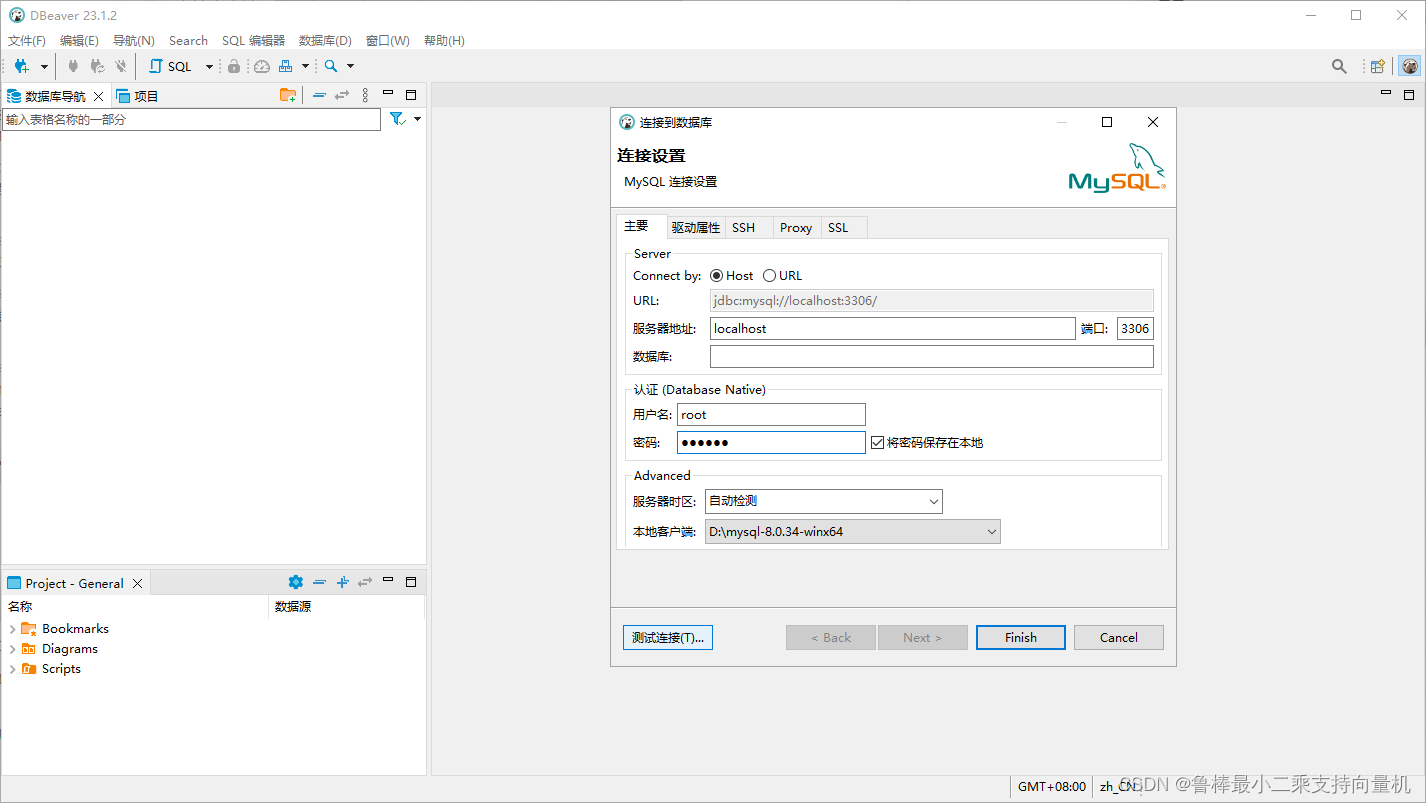Screen dimensions: 1426x803
Task: Click the blue database tasks blocks icon
Action: click(x=286, y=66)
